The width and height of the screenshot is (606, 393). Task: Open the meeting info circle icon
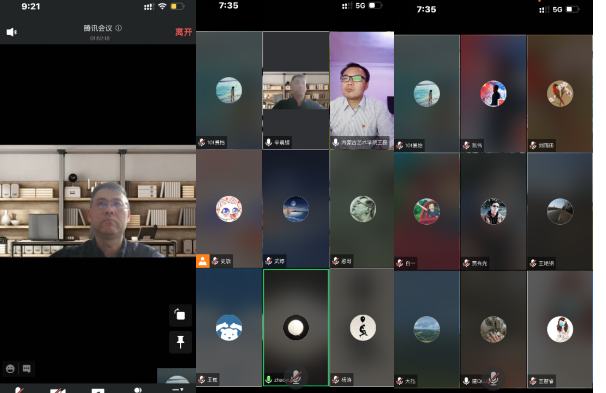pyautogui.click(x=119, y=28)
